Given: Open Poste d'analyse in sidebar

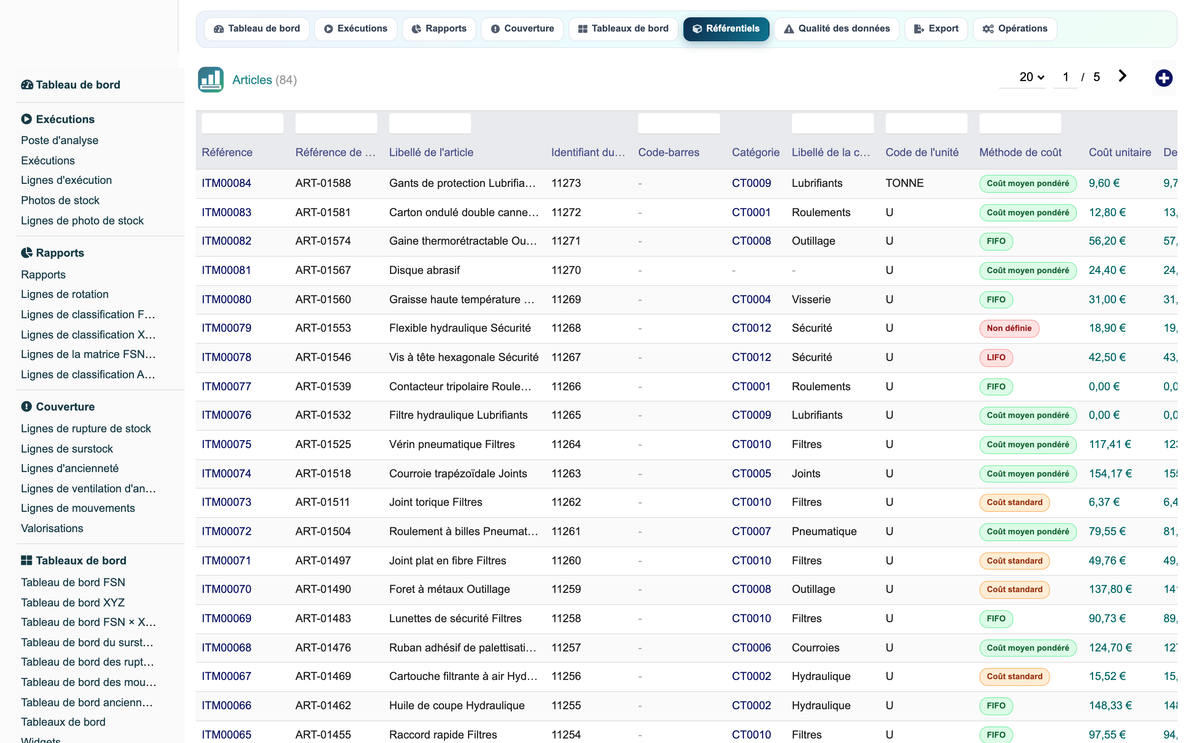Looking at the screenshot, I should (x=60, y=141).
